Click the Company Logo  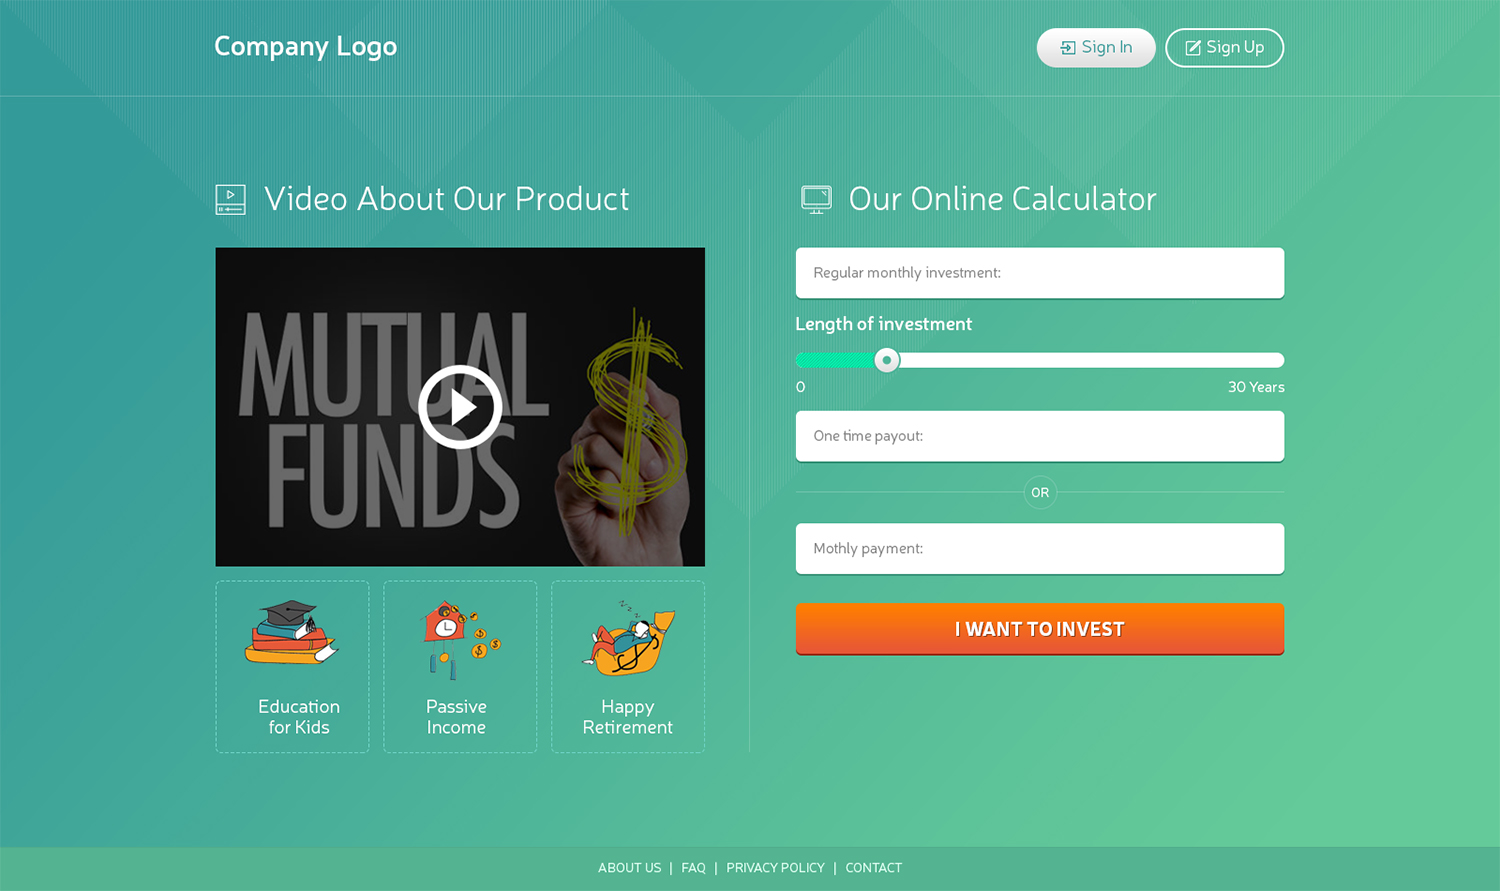(305, 47)
